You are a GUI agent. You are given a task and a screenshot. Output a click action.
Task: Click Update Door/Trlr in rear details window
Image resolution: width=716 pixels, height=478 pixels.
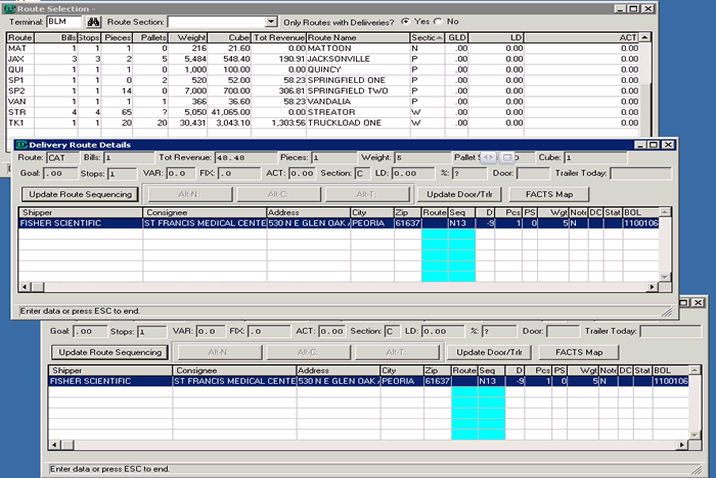tap(489, 352)
